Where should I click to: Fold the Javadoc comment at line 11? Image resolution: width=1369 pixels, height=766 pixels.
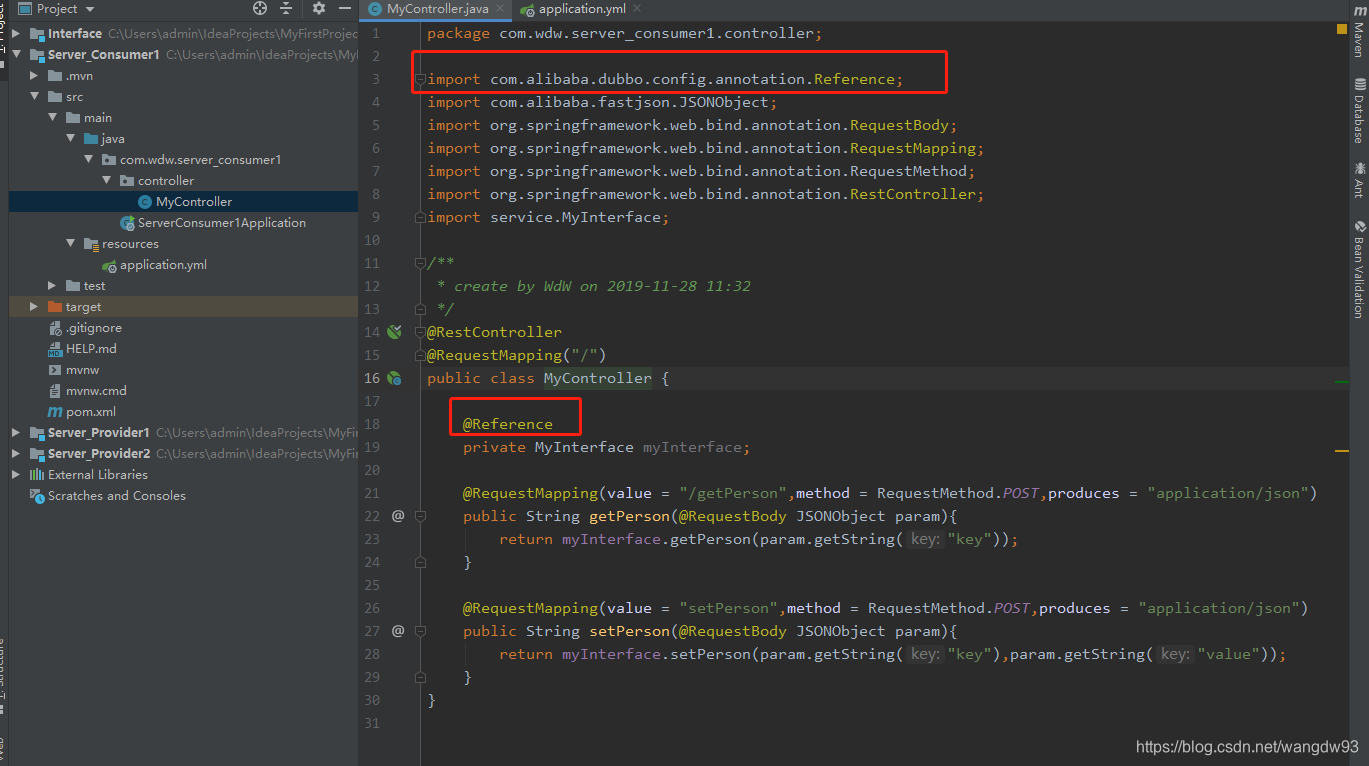(421, 263)
